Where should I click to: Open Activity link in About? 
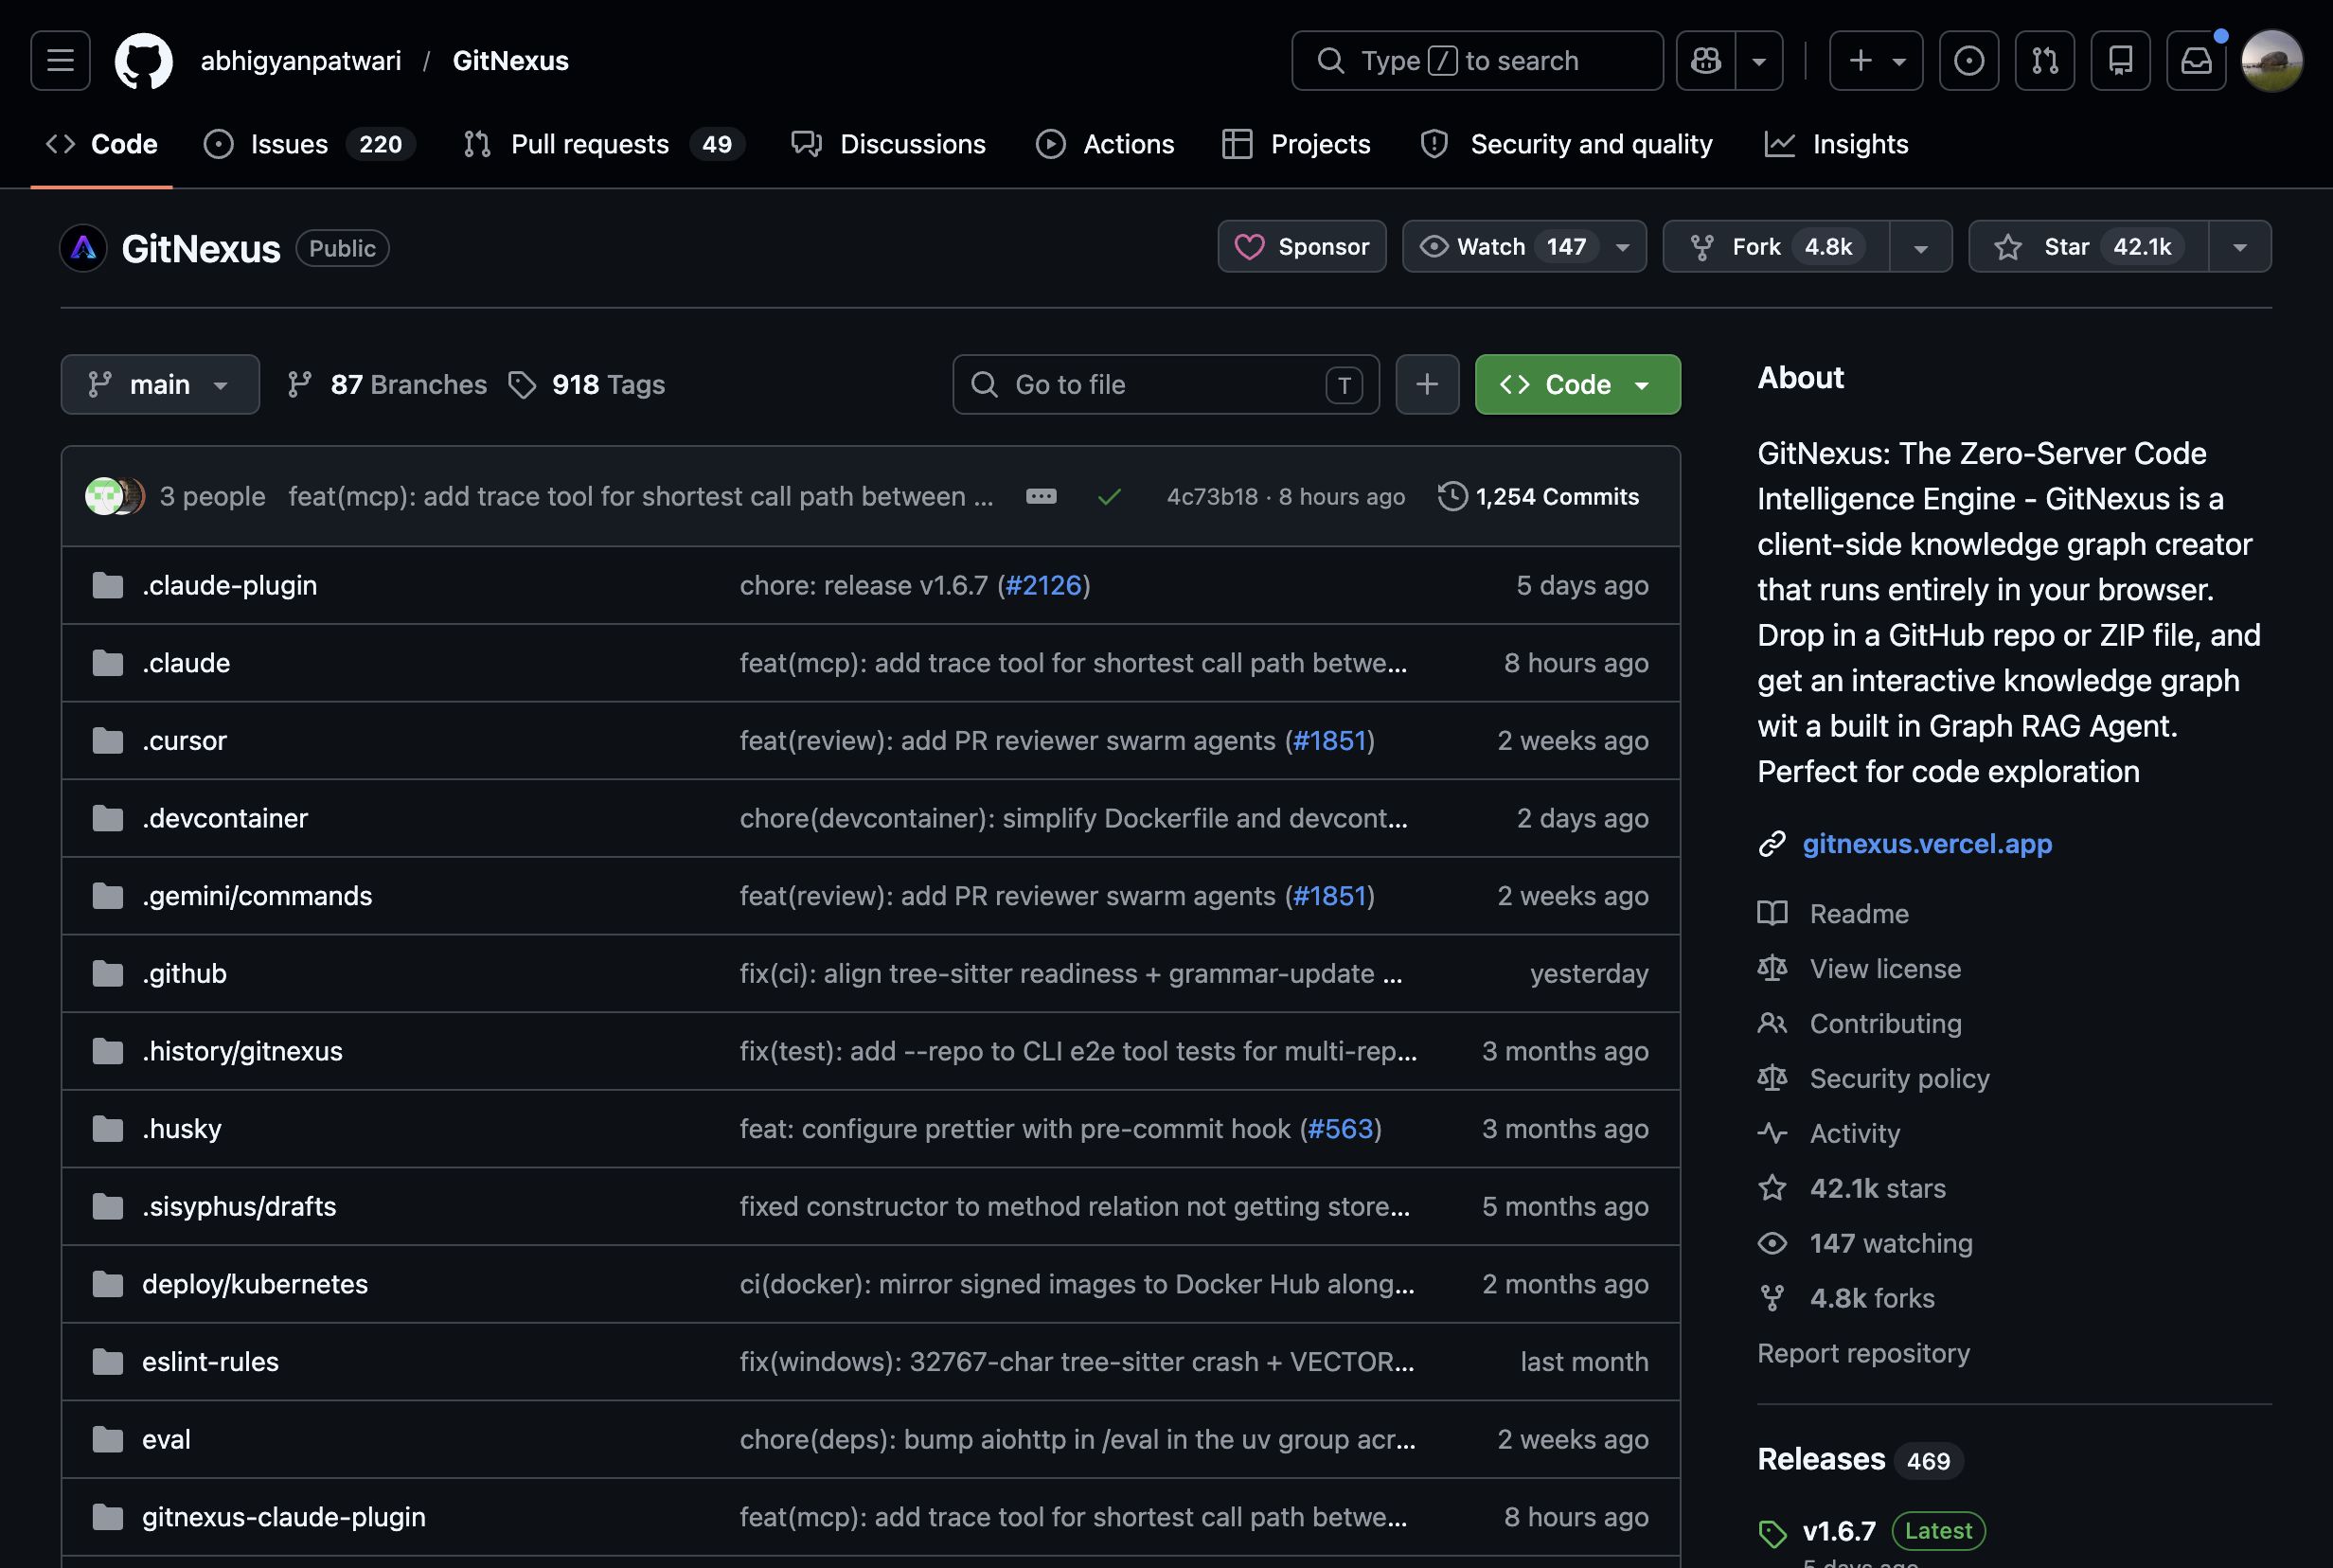pos(1830,1133)
